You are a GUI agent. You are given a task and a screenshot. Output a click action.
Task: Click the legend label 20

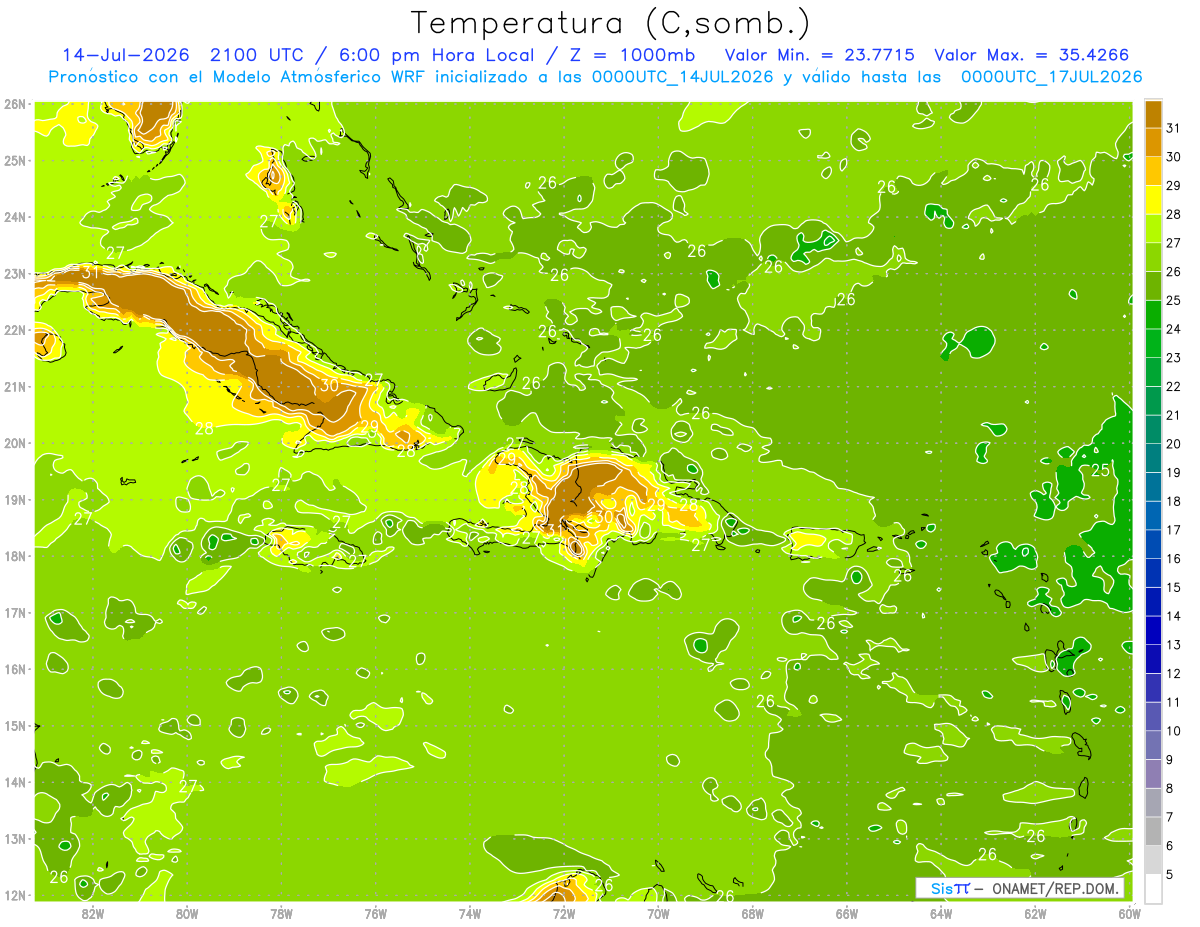[x=1173, y=444]
